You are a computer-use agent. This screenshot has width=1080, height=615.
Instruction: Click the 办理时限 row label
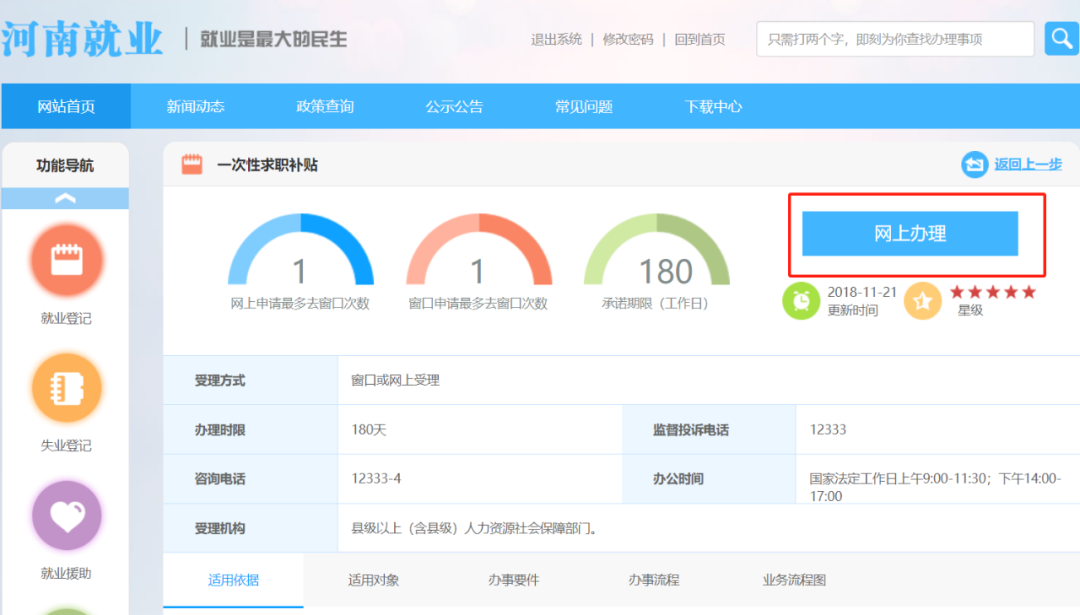coord(220,430)
